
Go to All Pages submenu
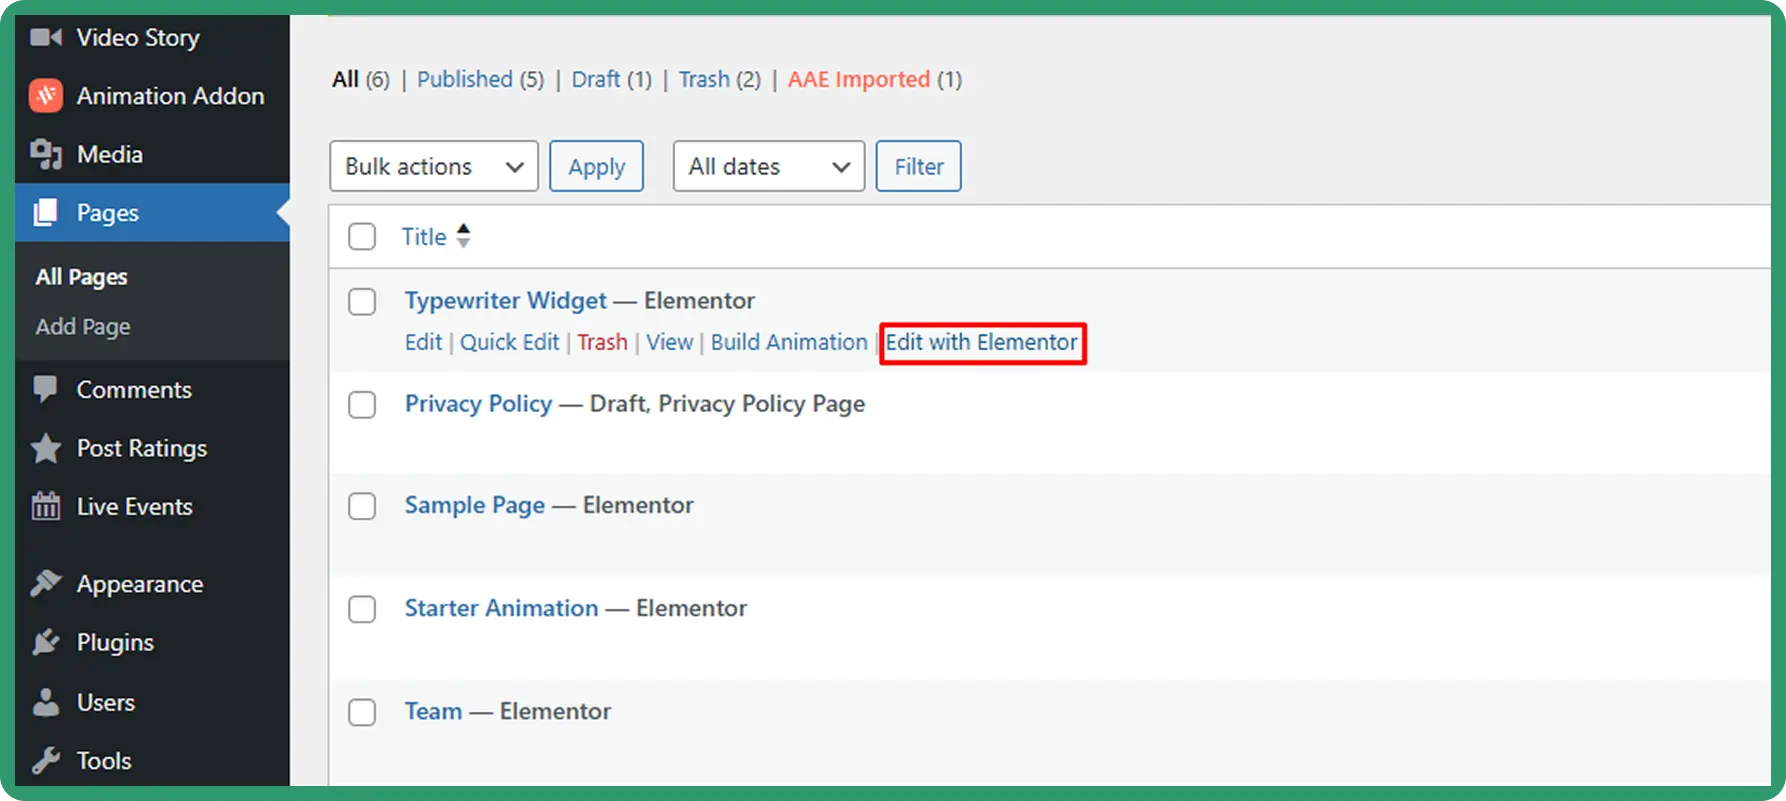pos(82,277)
